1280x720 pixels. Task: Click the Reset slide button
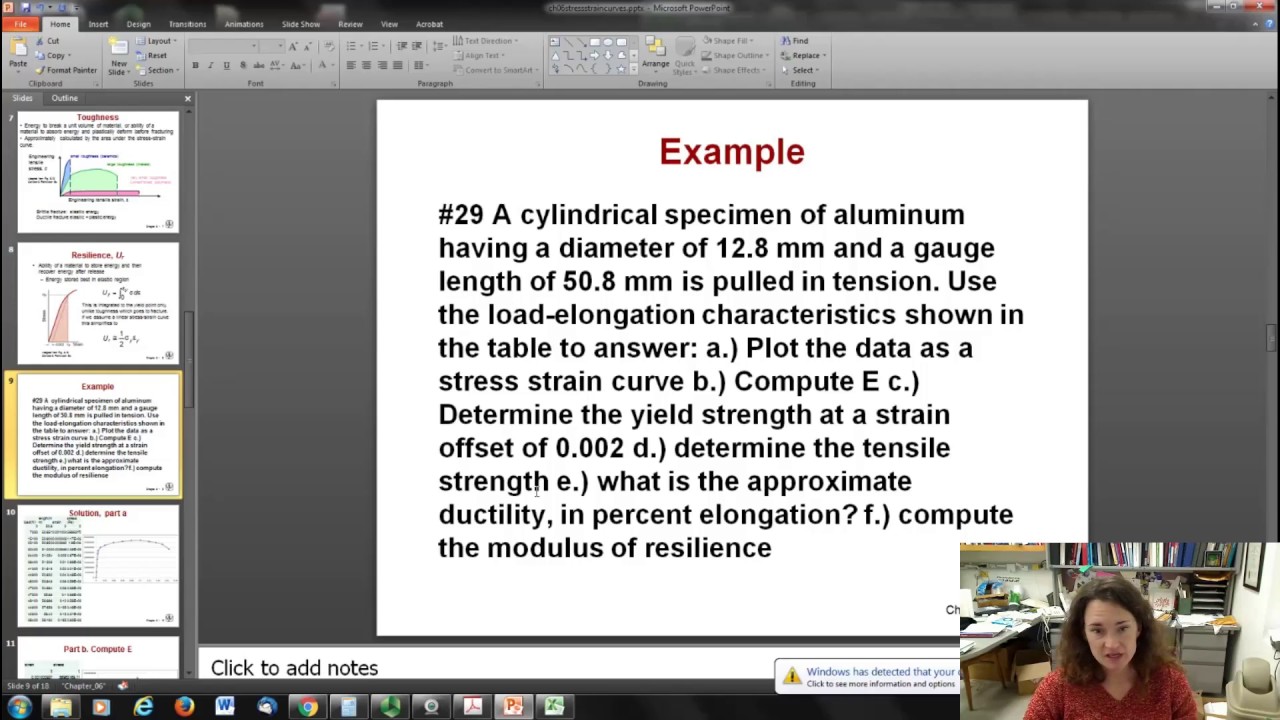(x=151, y=55)
